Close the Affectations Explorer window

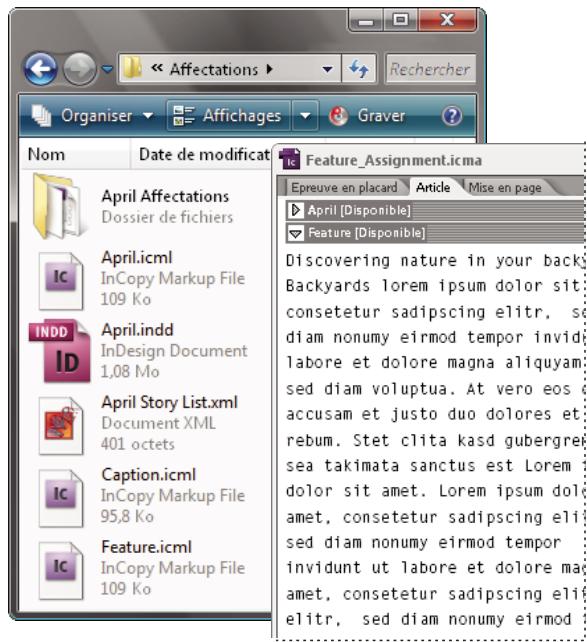(x=447, y=20)
